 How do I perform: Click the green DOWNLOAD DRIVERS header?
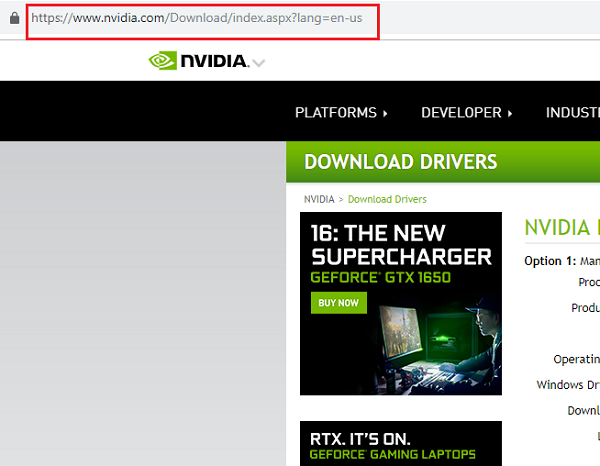[400, 162]
